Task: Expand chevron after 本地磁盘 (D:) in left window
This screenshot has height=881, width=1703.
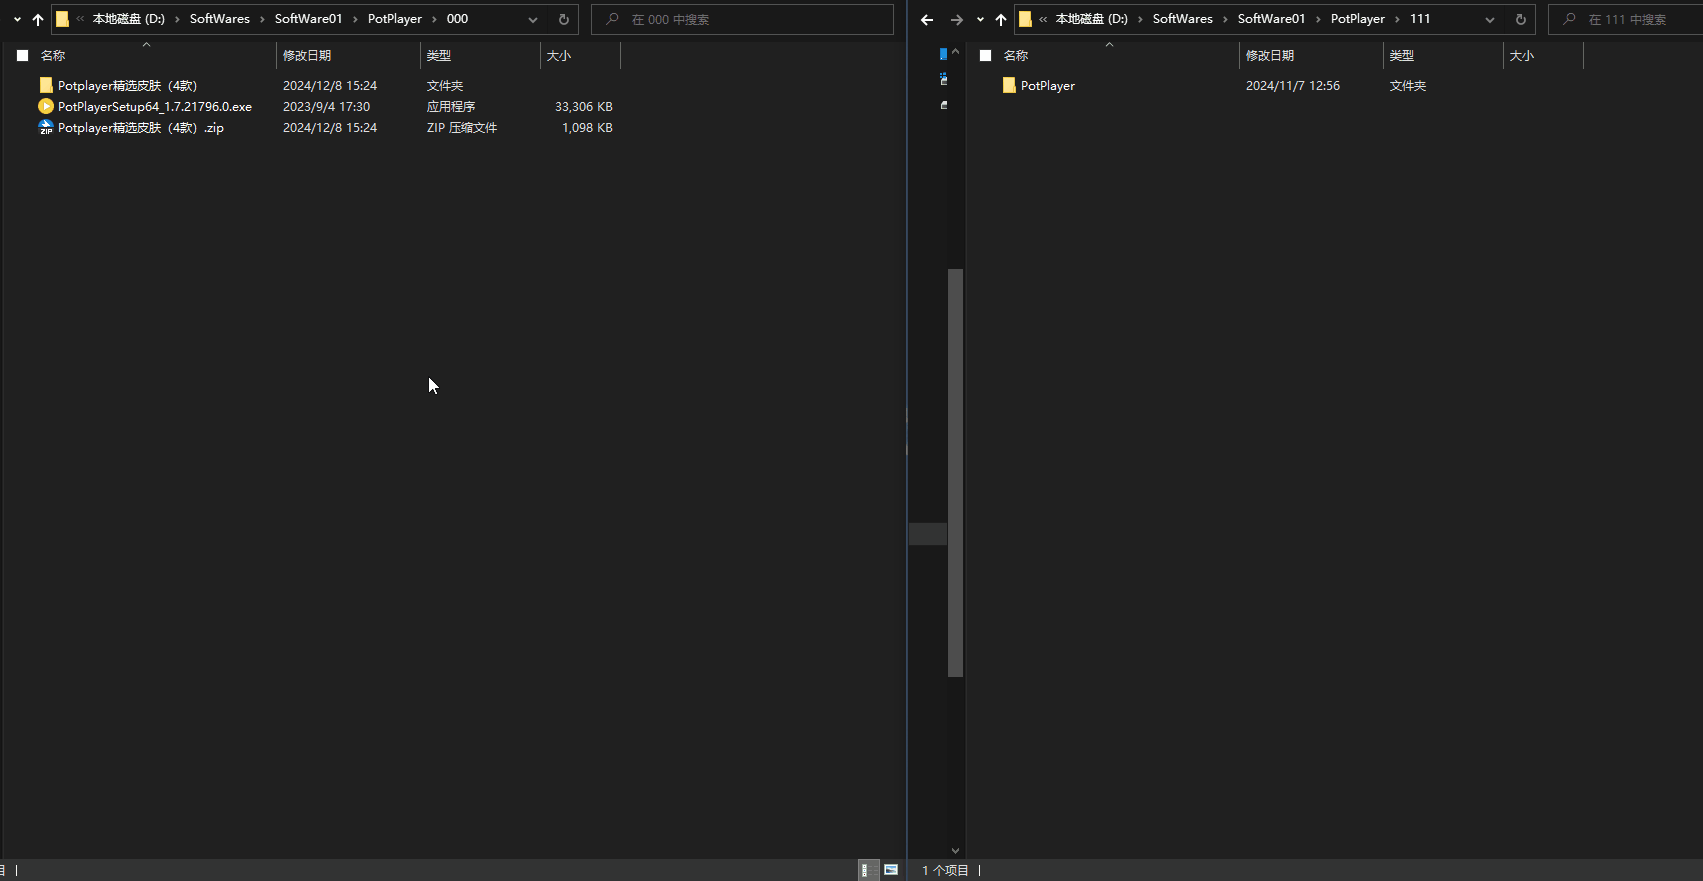Action: [x=177, y=19]
